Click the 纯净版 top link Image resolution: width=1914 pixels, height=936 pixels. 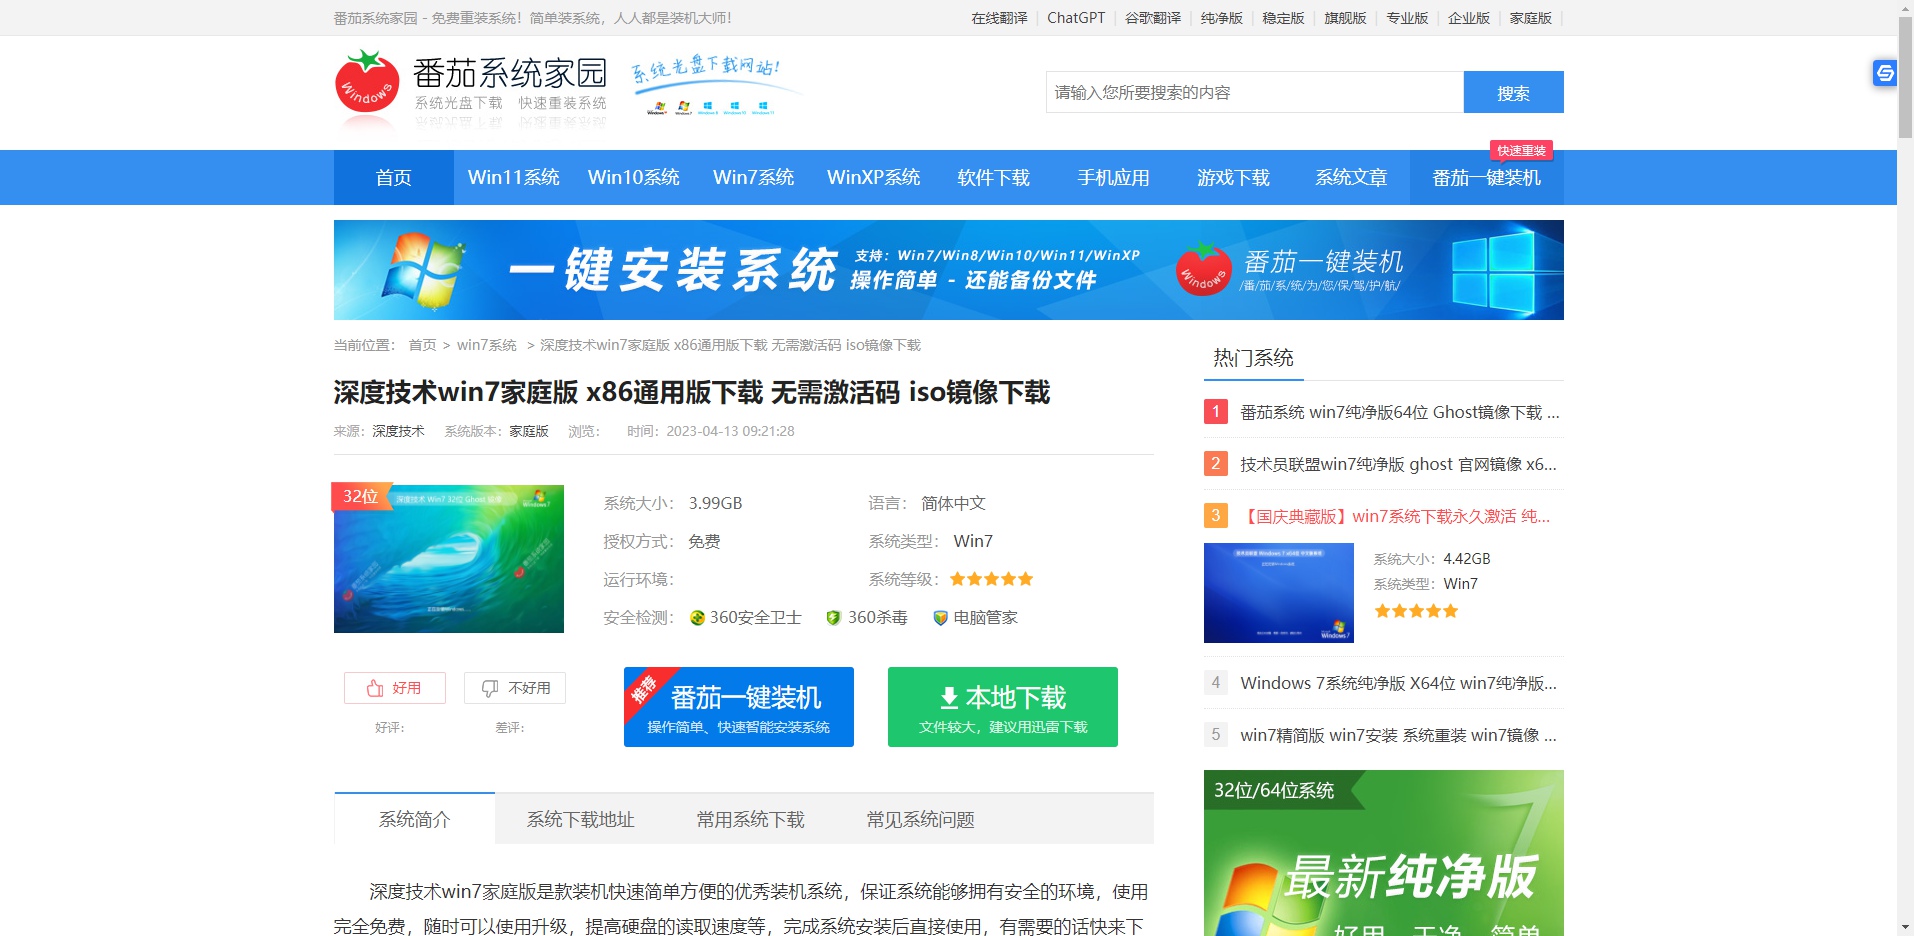click(1222, 18)
